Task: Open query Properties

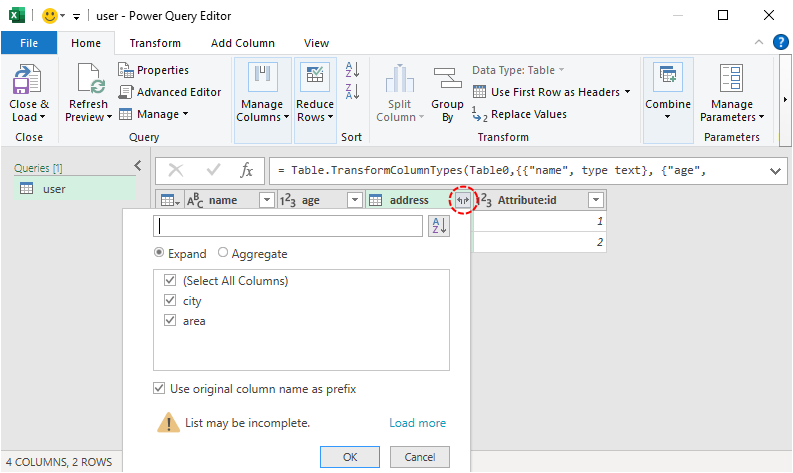Action: tap(154, 70)
